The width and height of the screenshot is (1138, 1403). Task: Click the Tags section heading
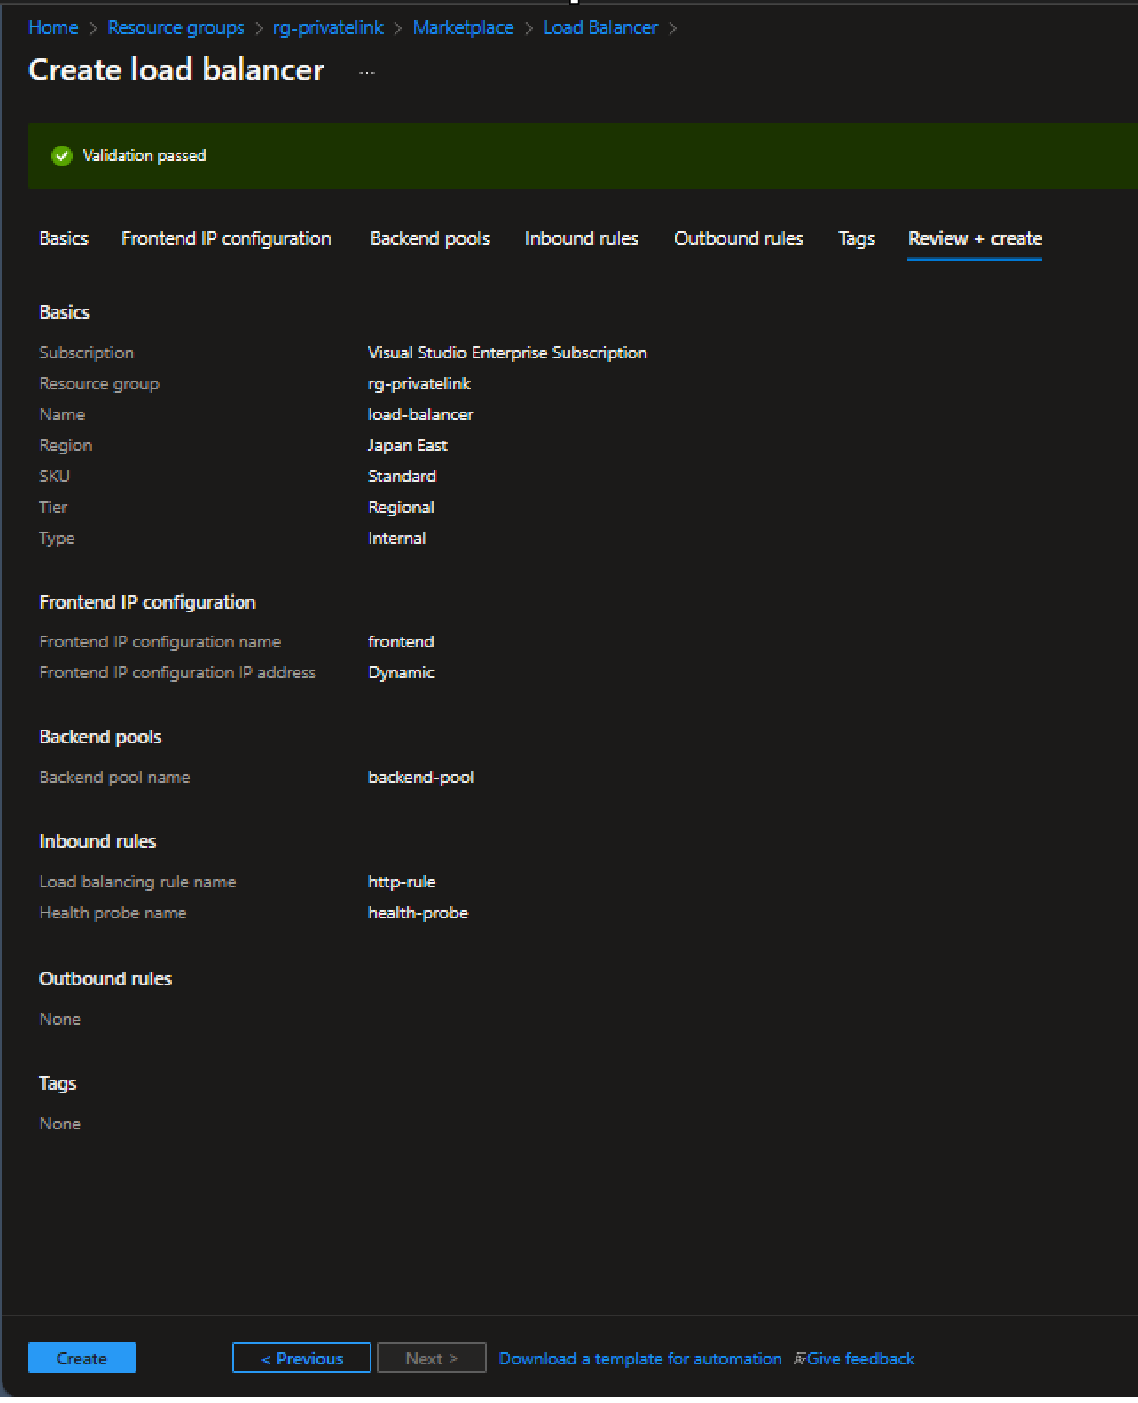[58, 1084]
